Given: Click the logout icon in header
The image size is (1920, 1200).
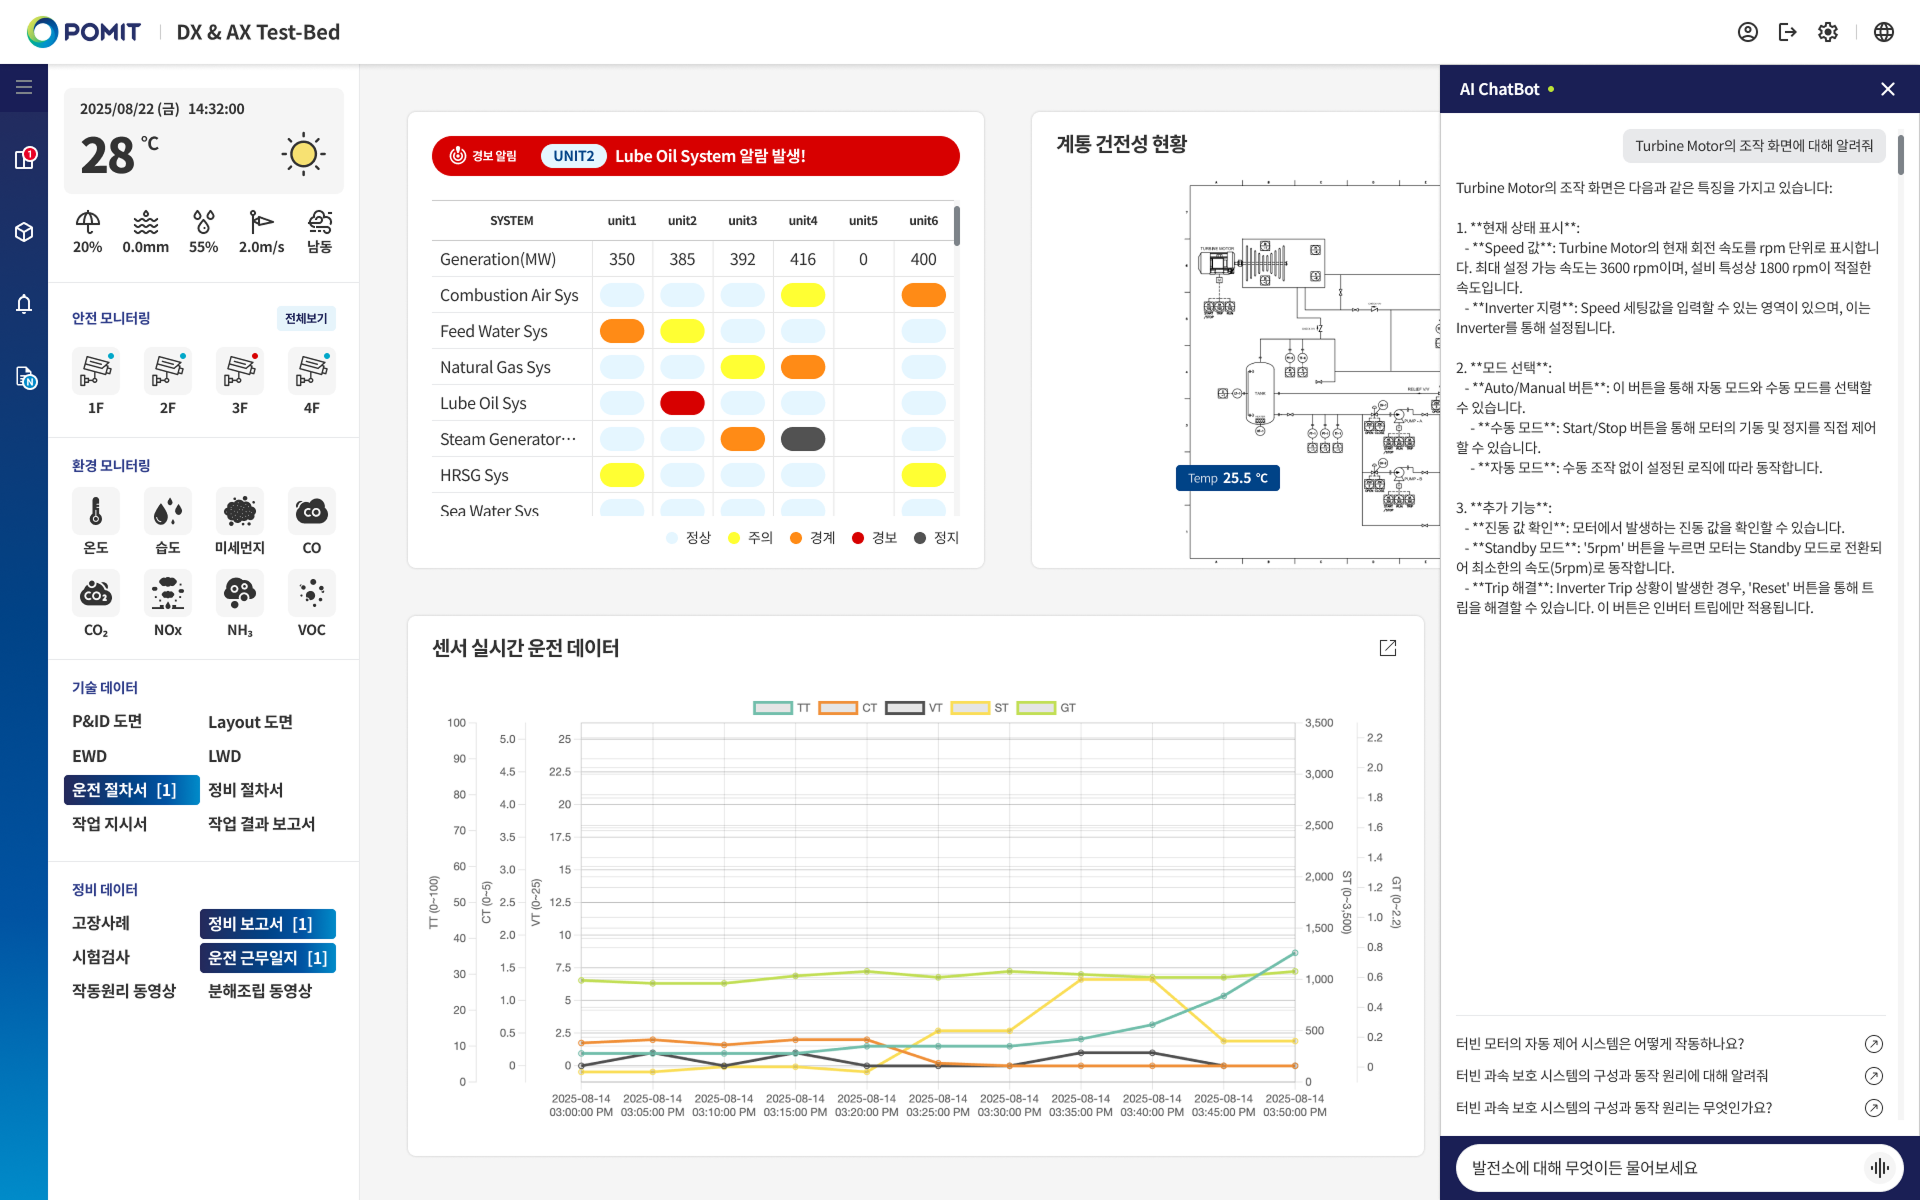Looking at the screenshot, I should 1787,32.
